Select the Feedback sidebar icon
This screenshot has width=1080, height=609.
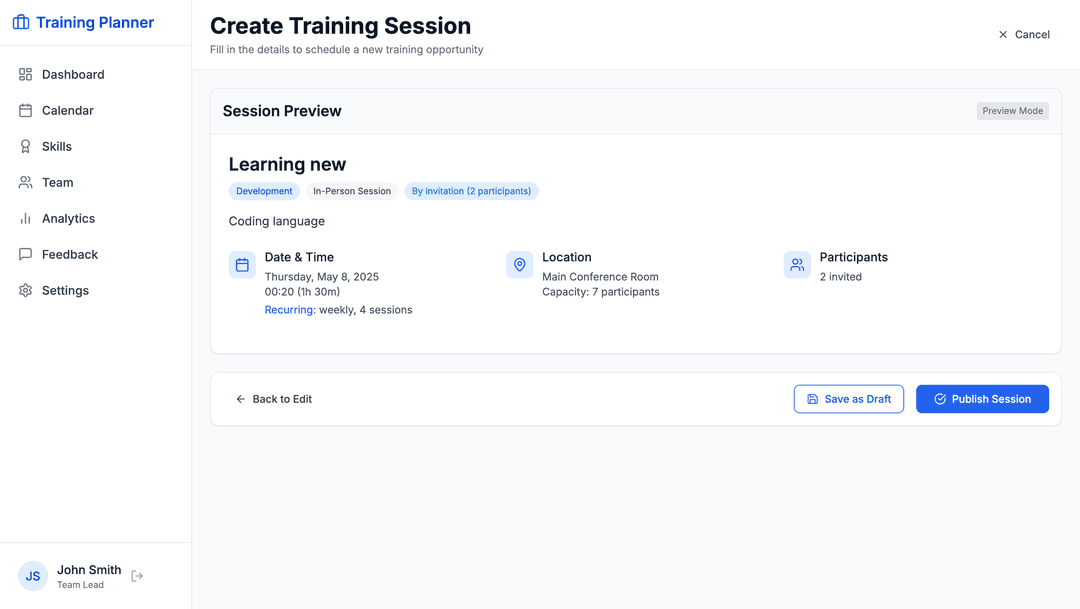click(x=25, y=254)
